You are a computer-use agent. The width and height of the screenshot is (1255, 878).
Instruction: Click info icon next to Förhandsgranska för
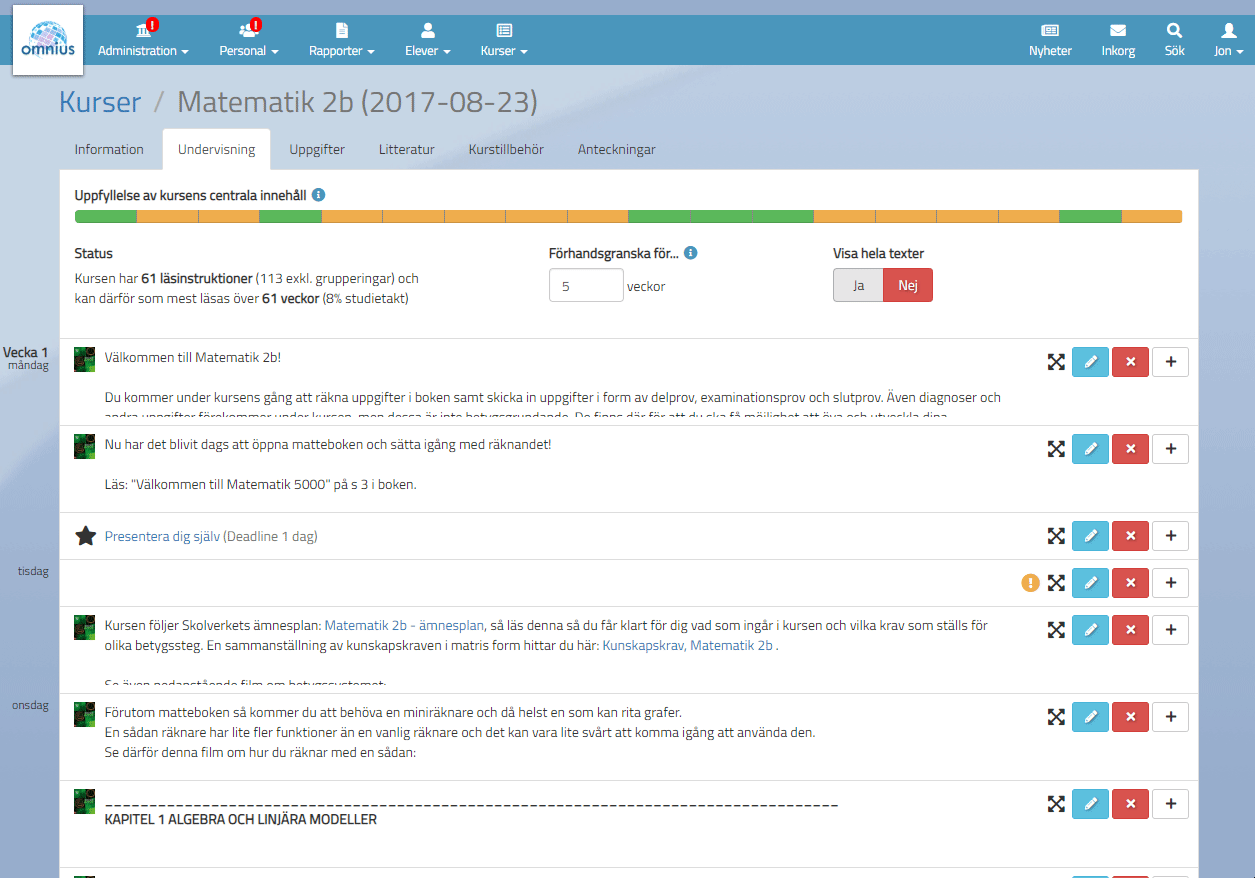point(690,253)
